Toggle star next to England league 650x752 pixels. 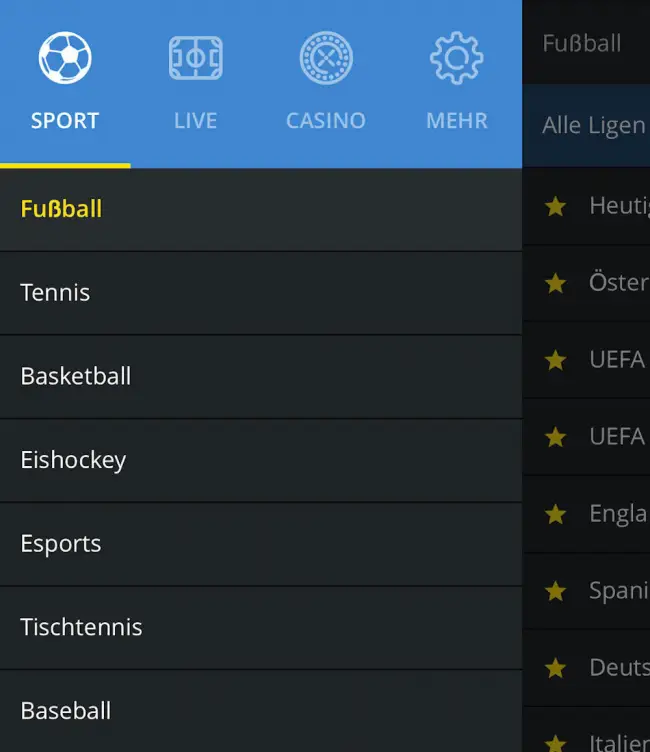555,515
